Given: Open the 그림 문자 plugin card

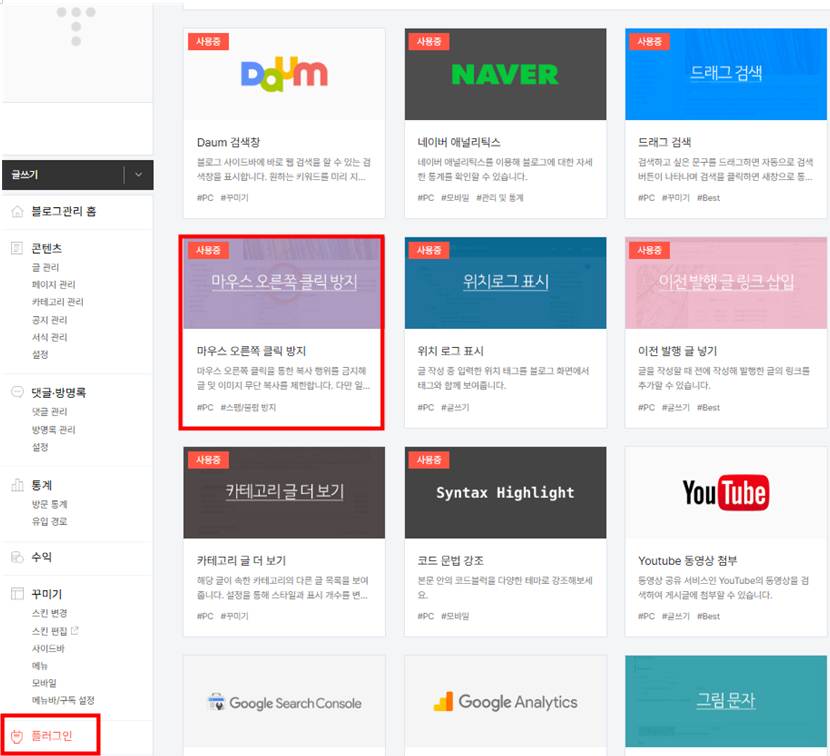Looking at the screenshot, I should pos(726,705).
